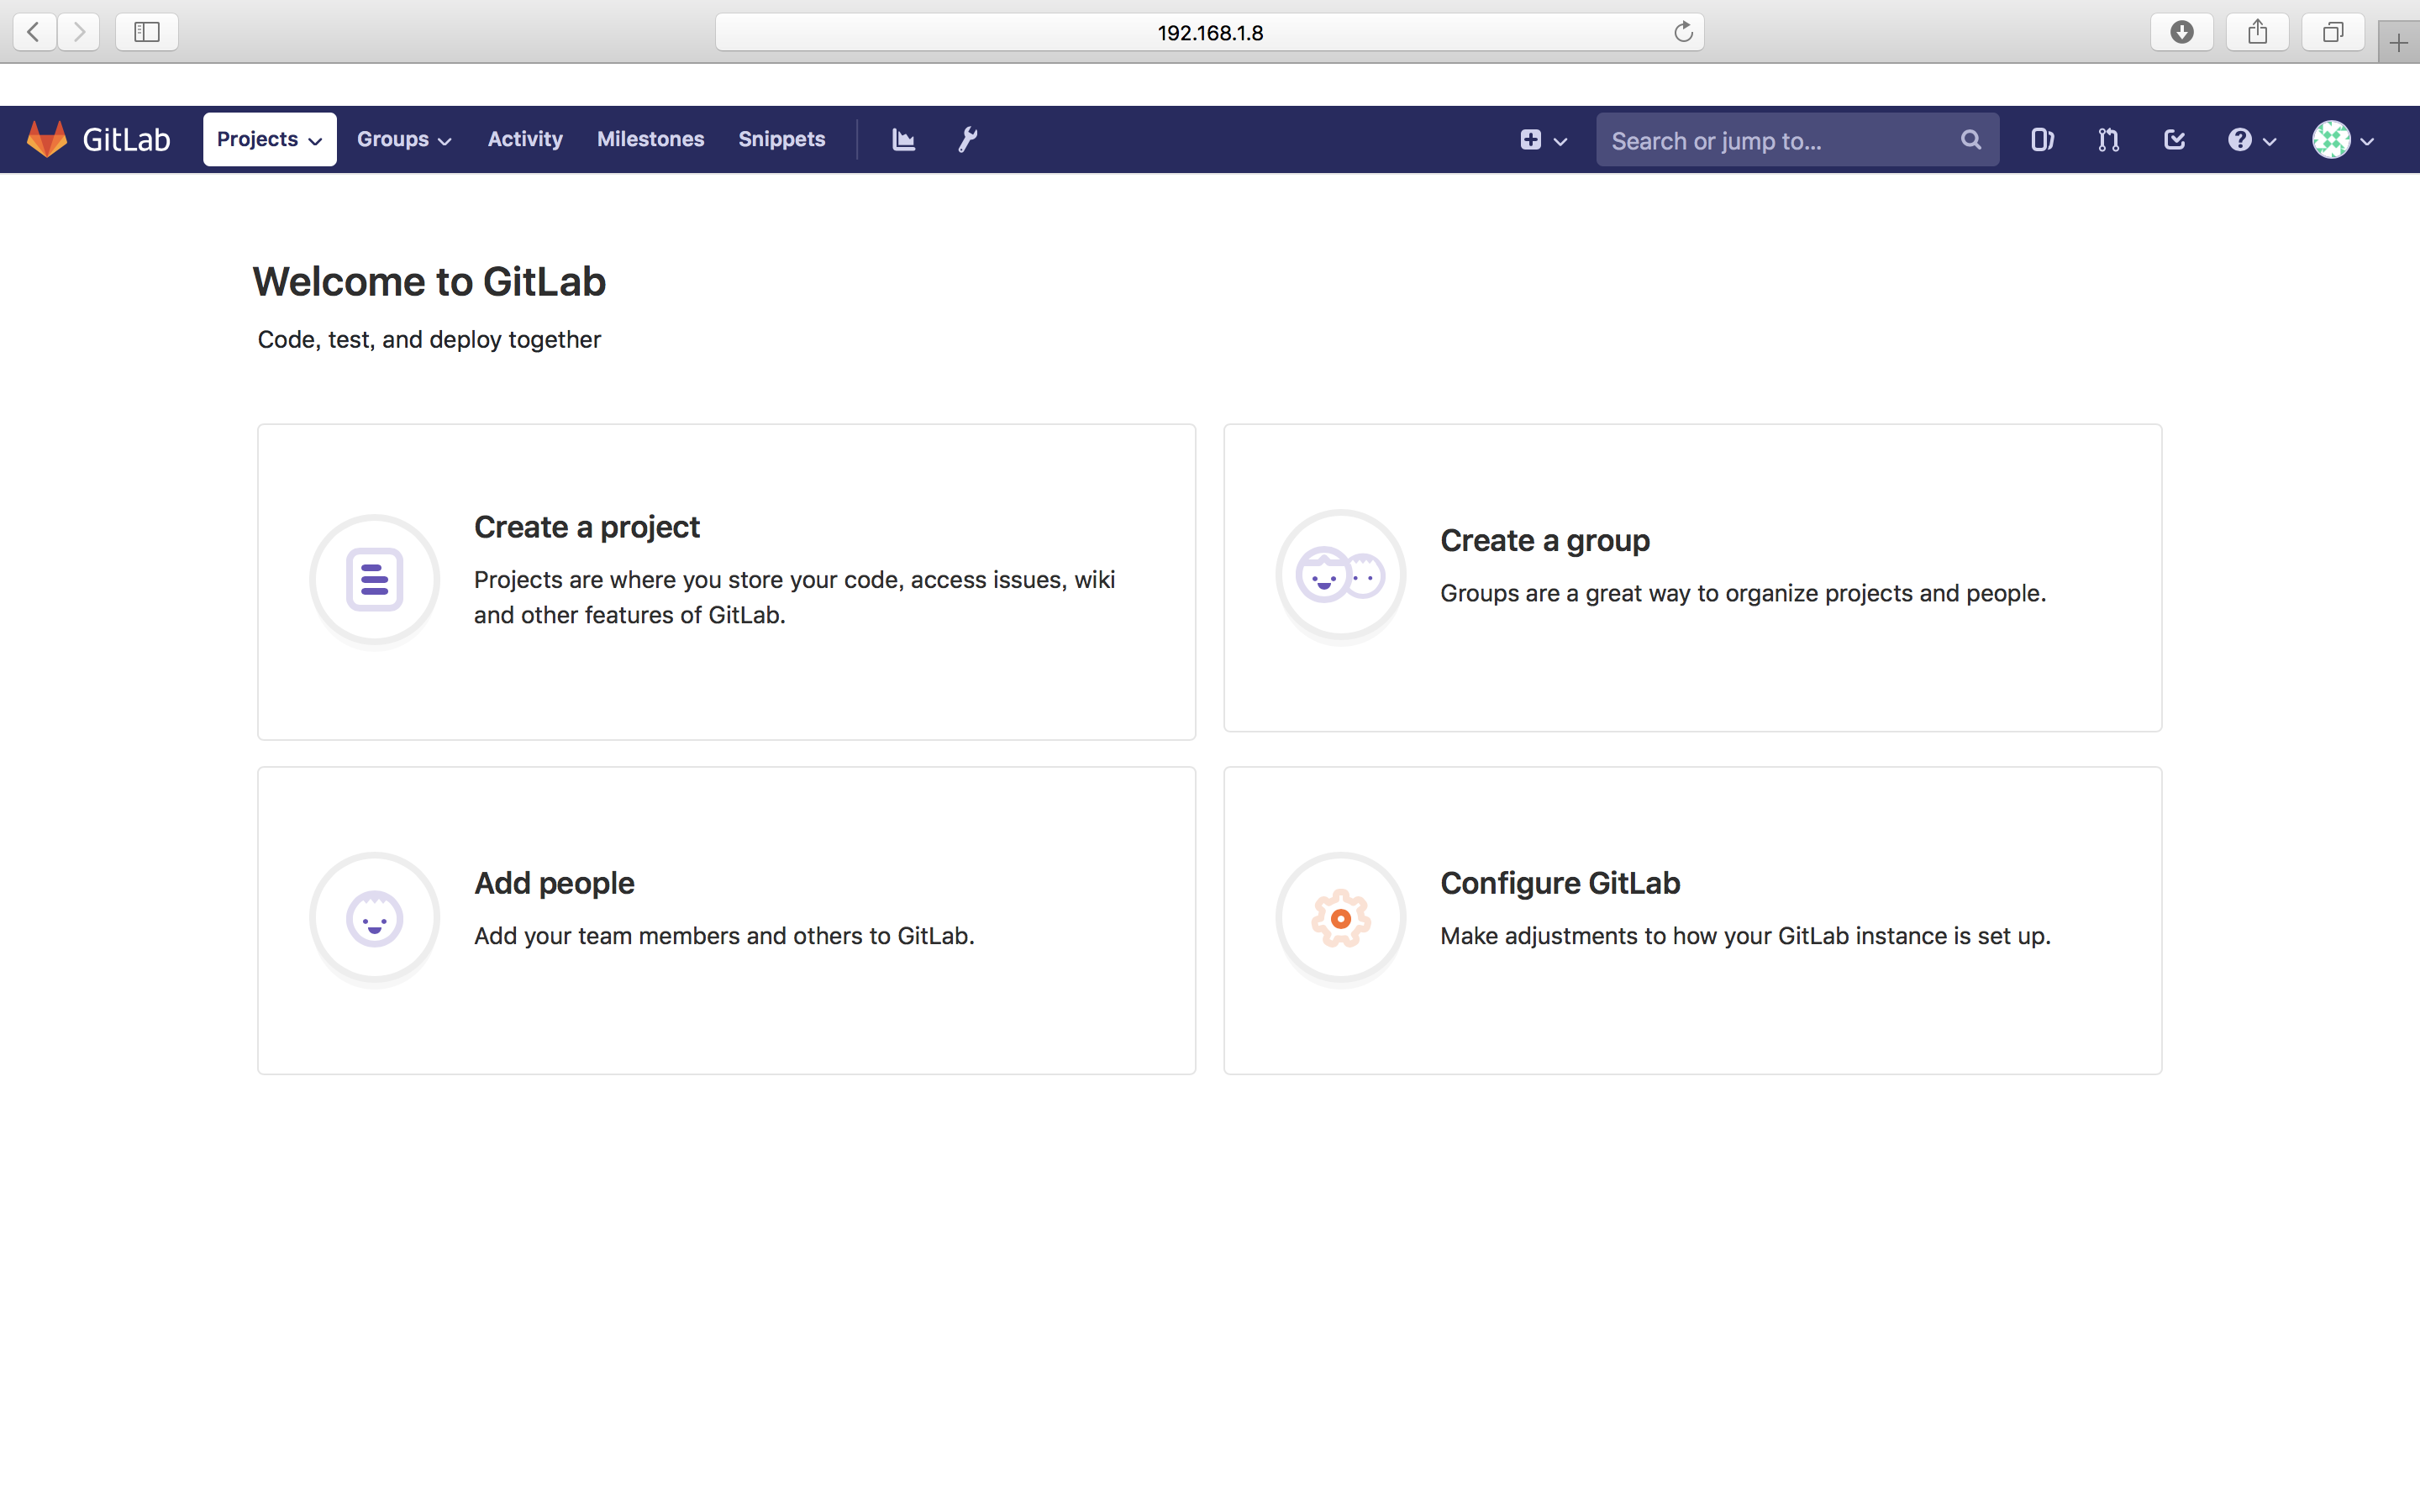Click the Add people card
Screen dimensions: 2420x1512
tap(726, 920)
